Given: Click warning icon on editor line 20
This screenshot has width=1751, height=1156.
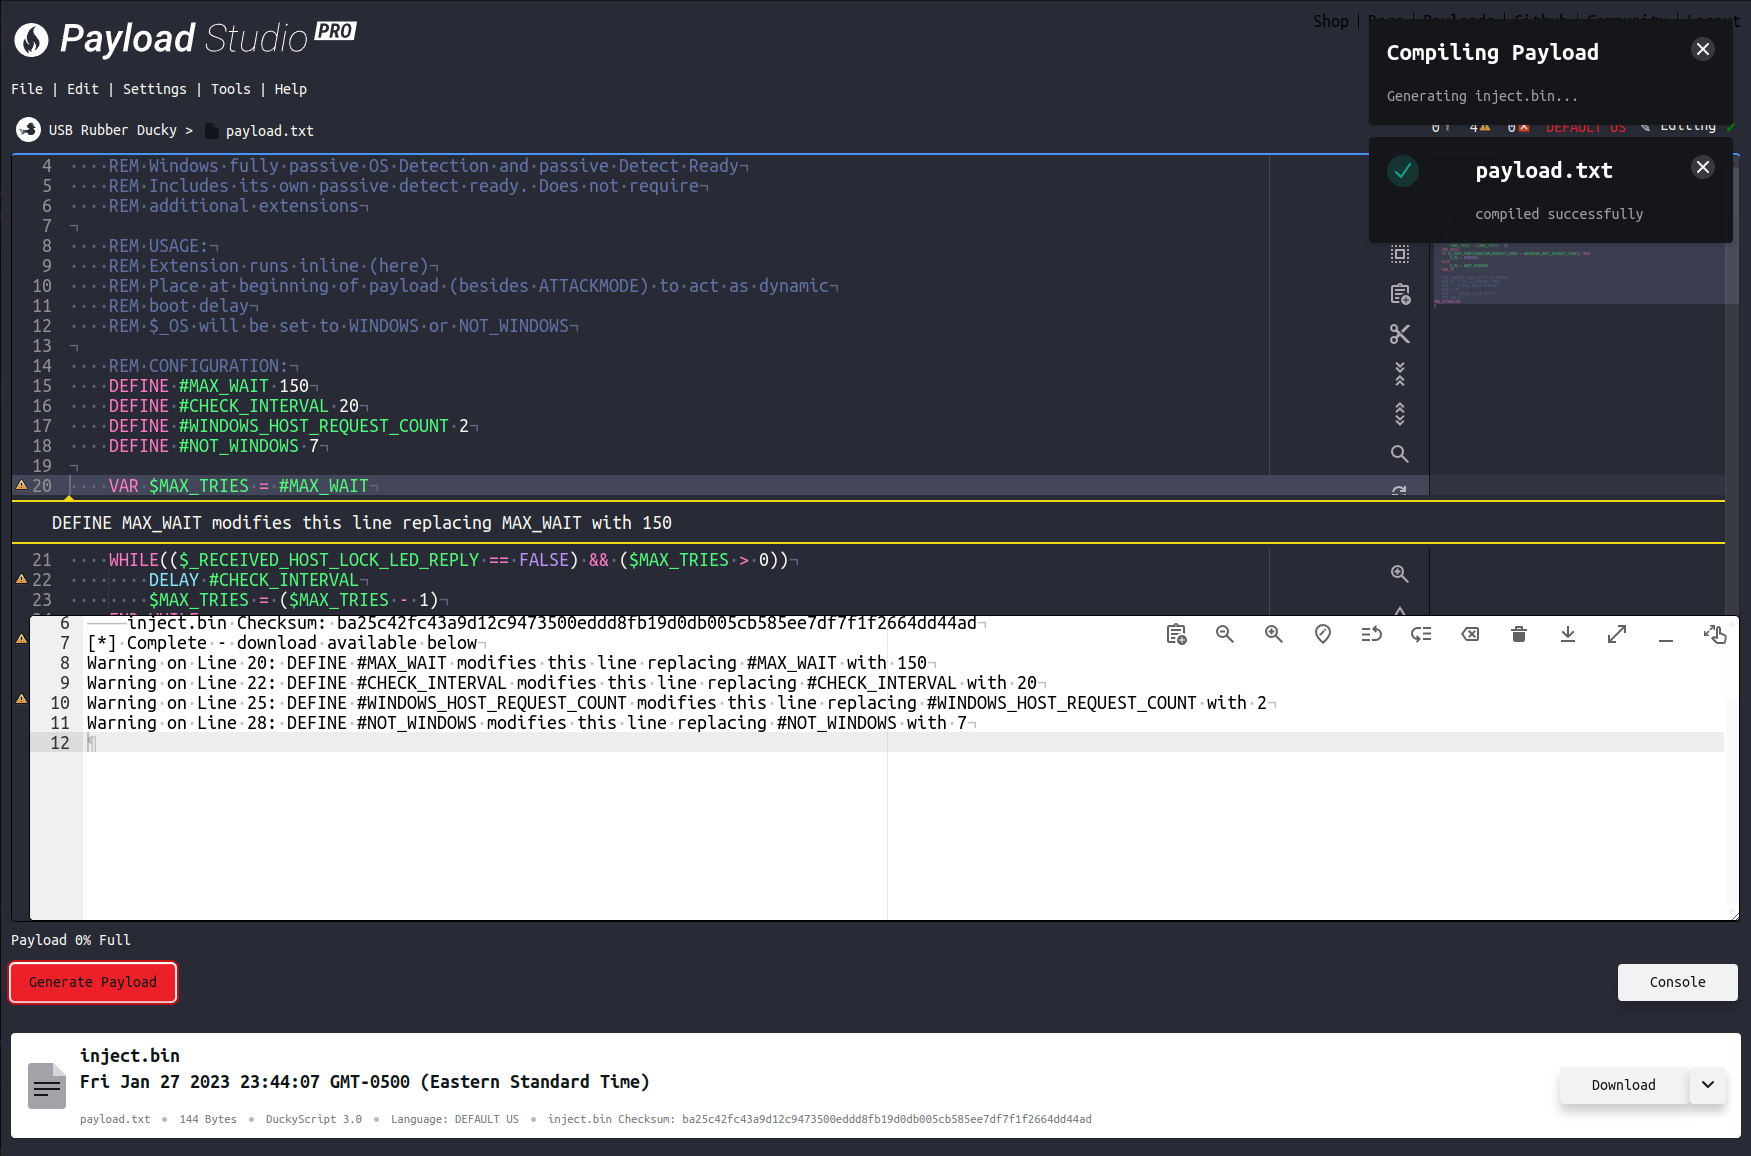Looking at the screenshot, I should (21, 486).
